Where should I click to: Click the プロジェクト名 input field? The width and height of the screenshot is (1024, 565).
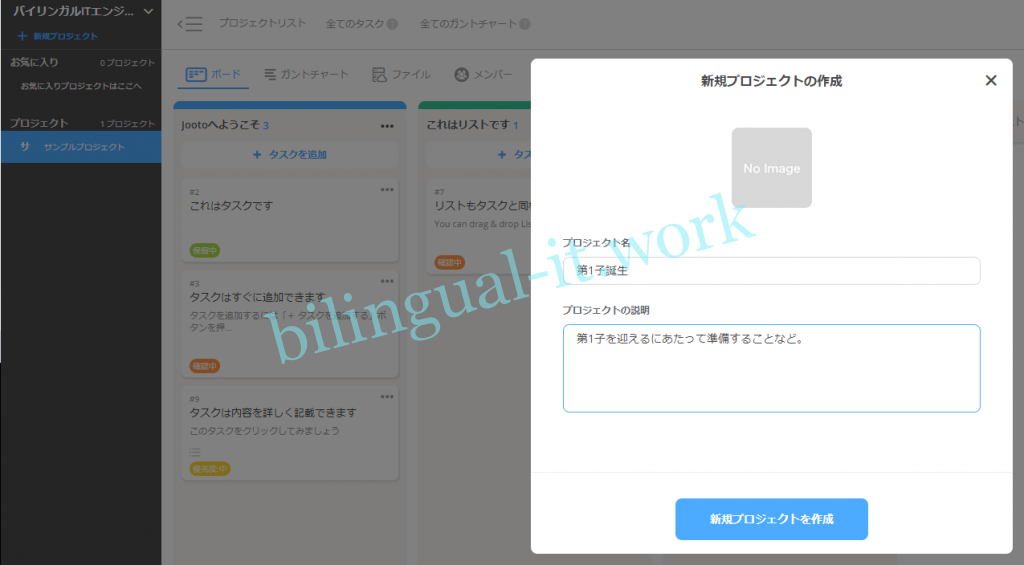tap(771, 271)
